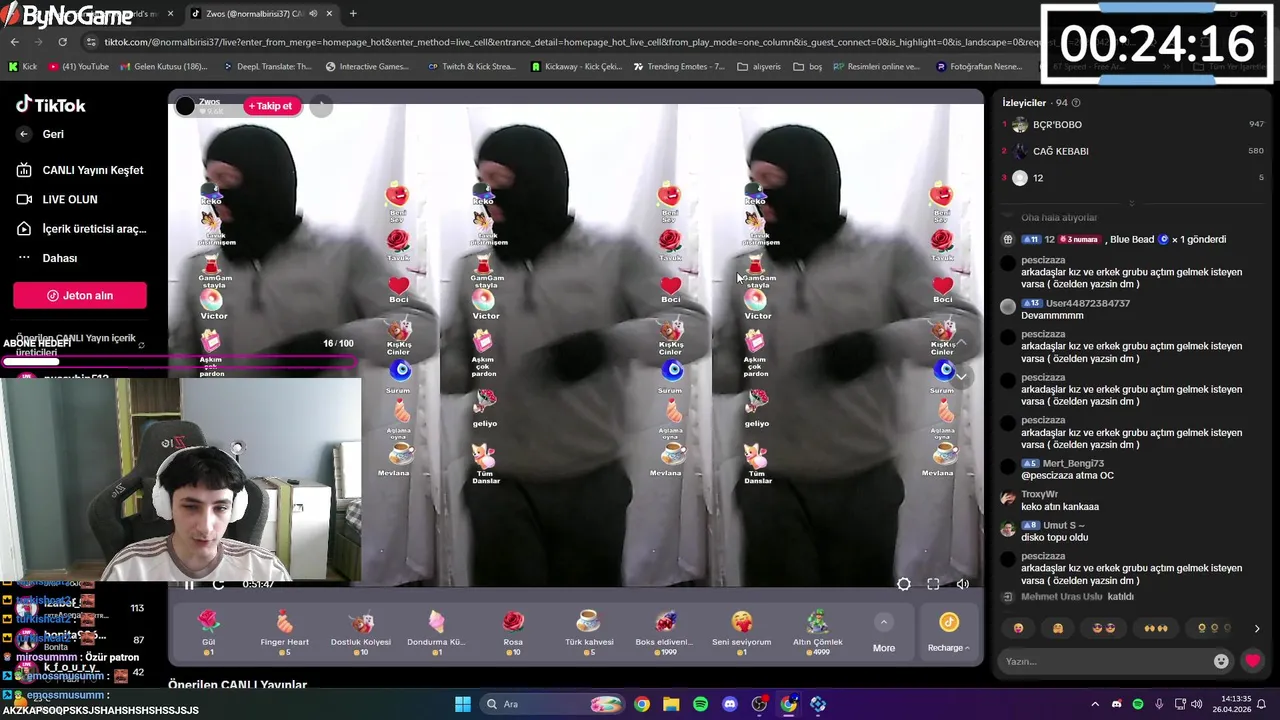
Task: Send the Türk kahvesi gift
Action: point(589,632)
